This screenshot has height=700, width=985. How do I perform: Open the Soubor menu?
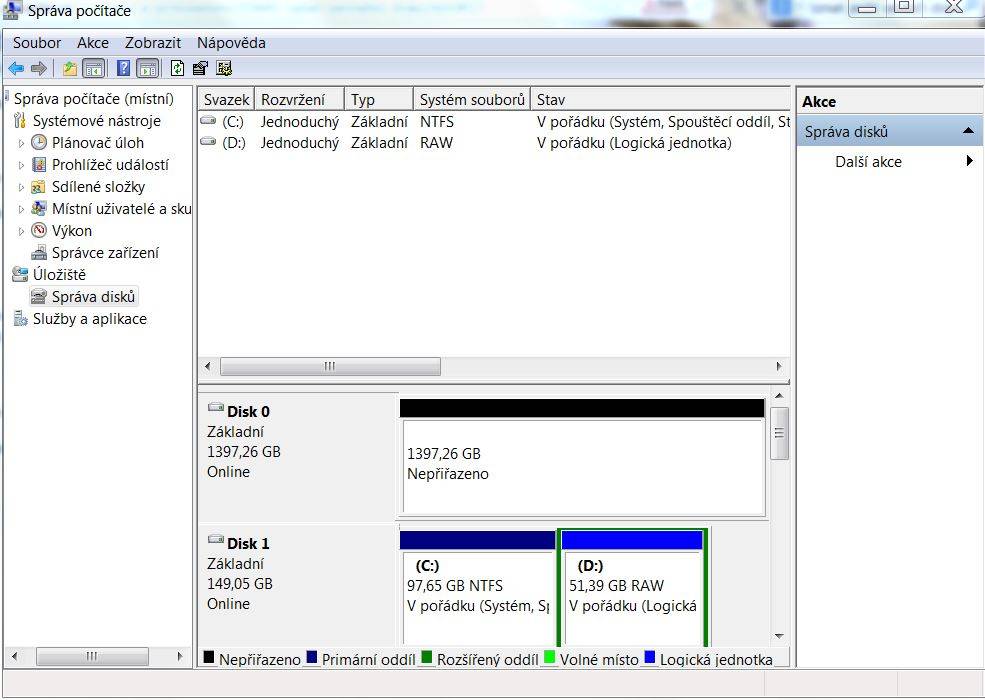(36, 43)
